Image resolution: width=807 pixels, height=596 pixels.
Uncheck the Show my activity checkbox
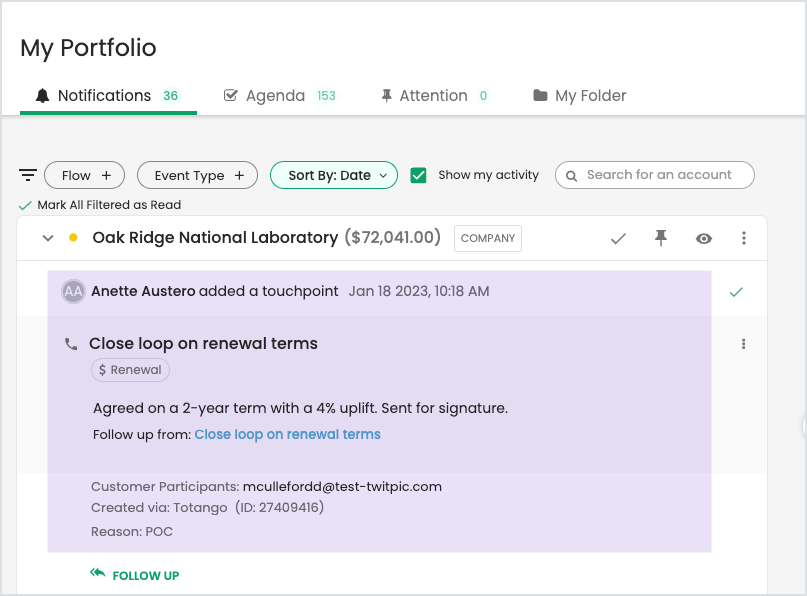418,175
